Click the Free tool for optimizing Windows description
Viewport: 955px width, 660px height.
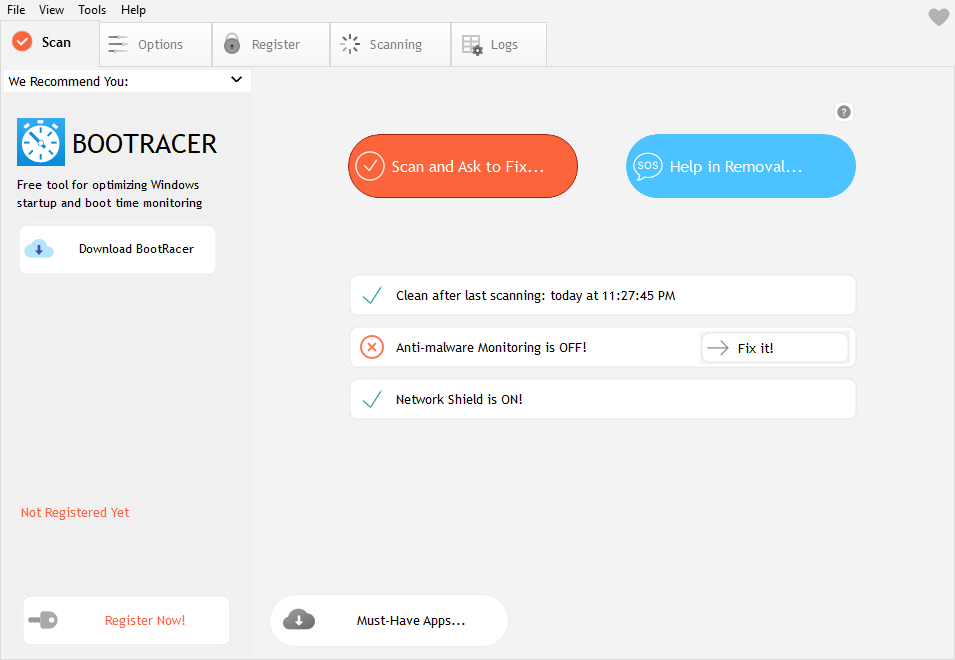[110, 194]
